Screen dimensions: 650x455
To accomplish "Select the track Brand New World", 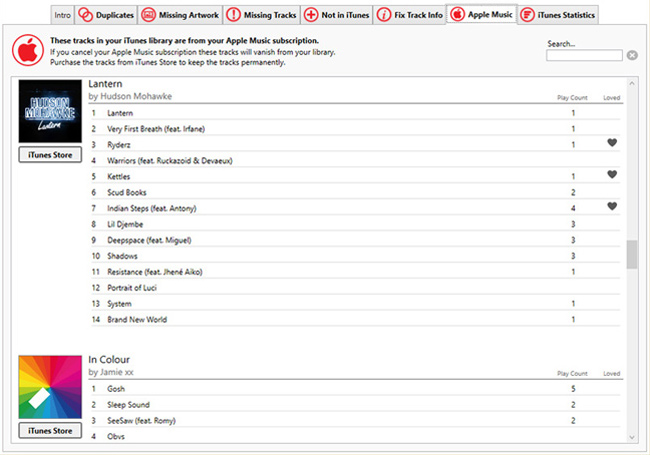I will (x=355, y=319).
